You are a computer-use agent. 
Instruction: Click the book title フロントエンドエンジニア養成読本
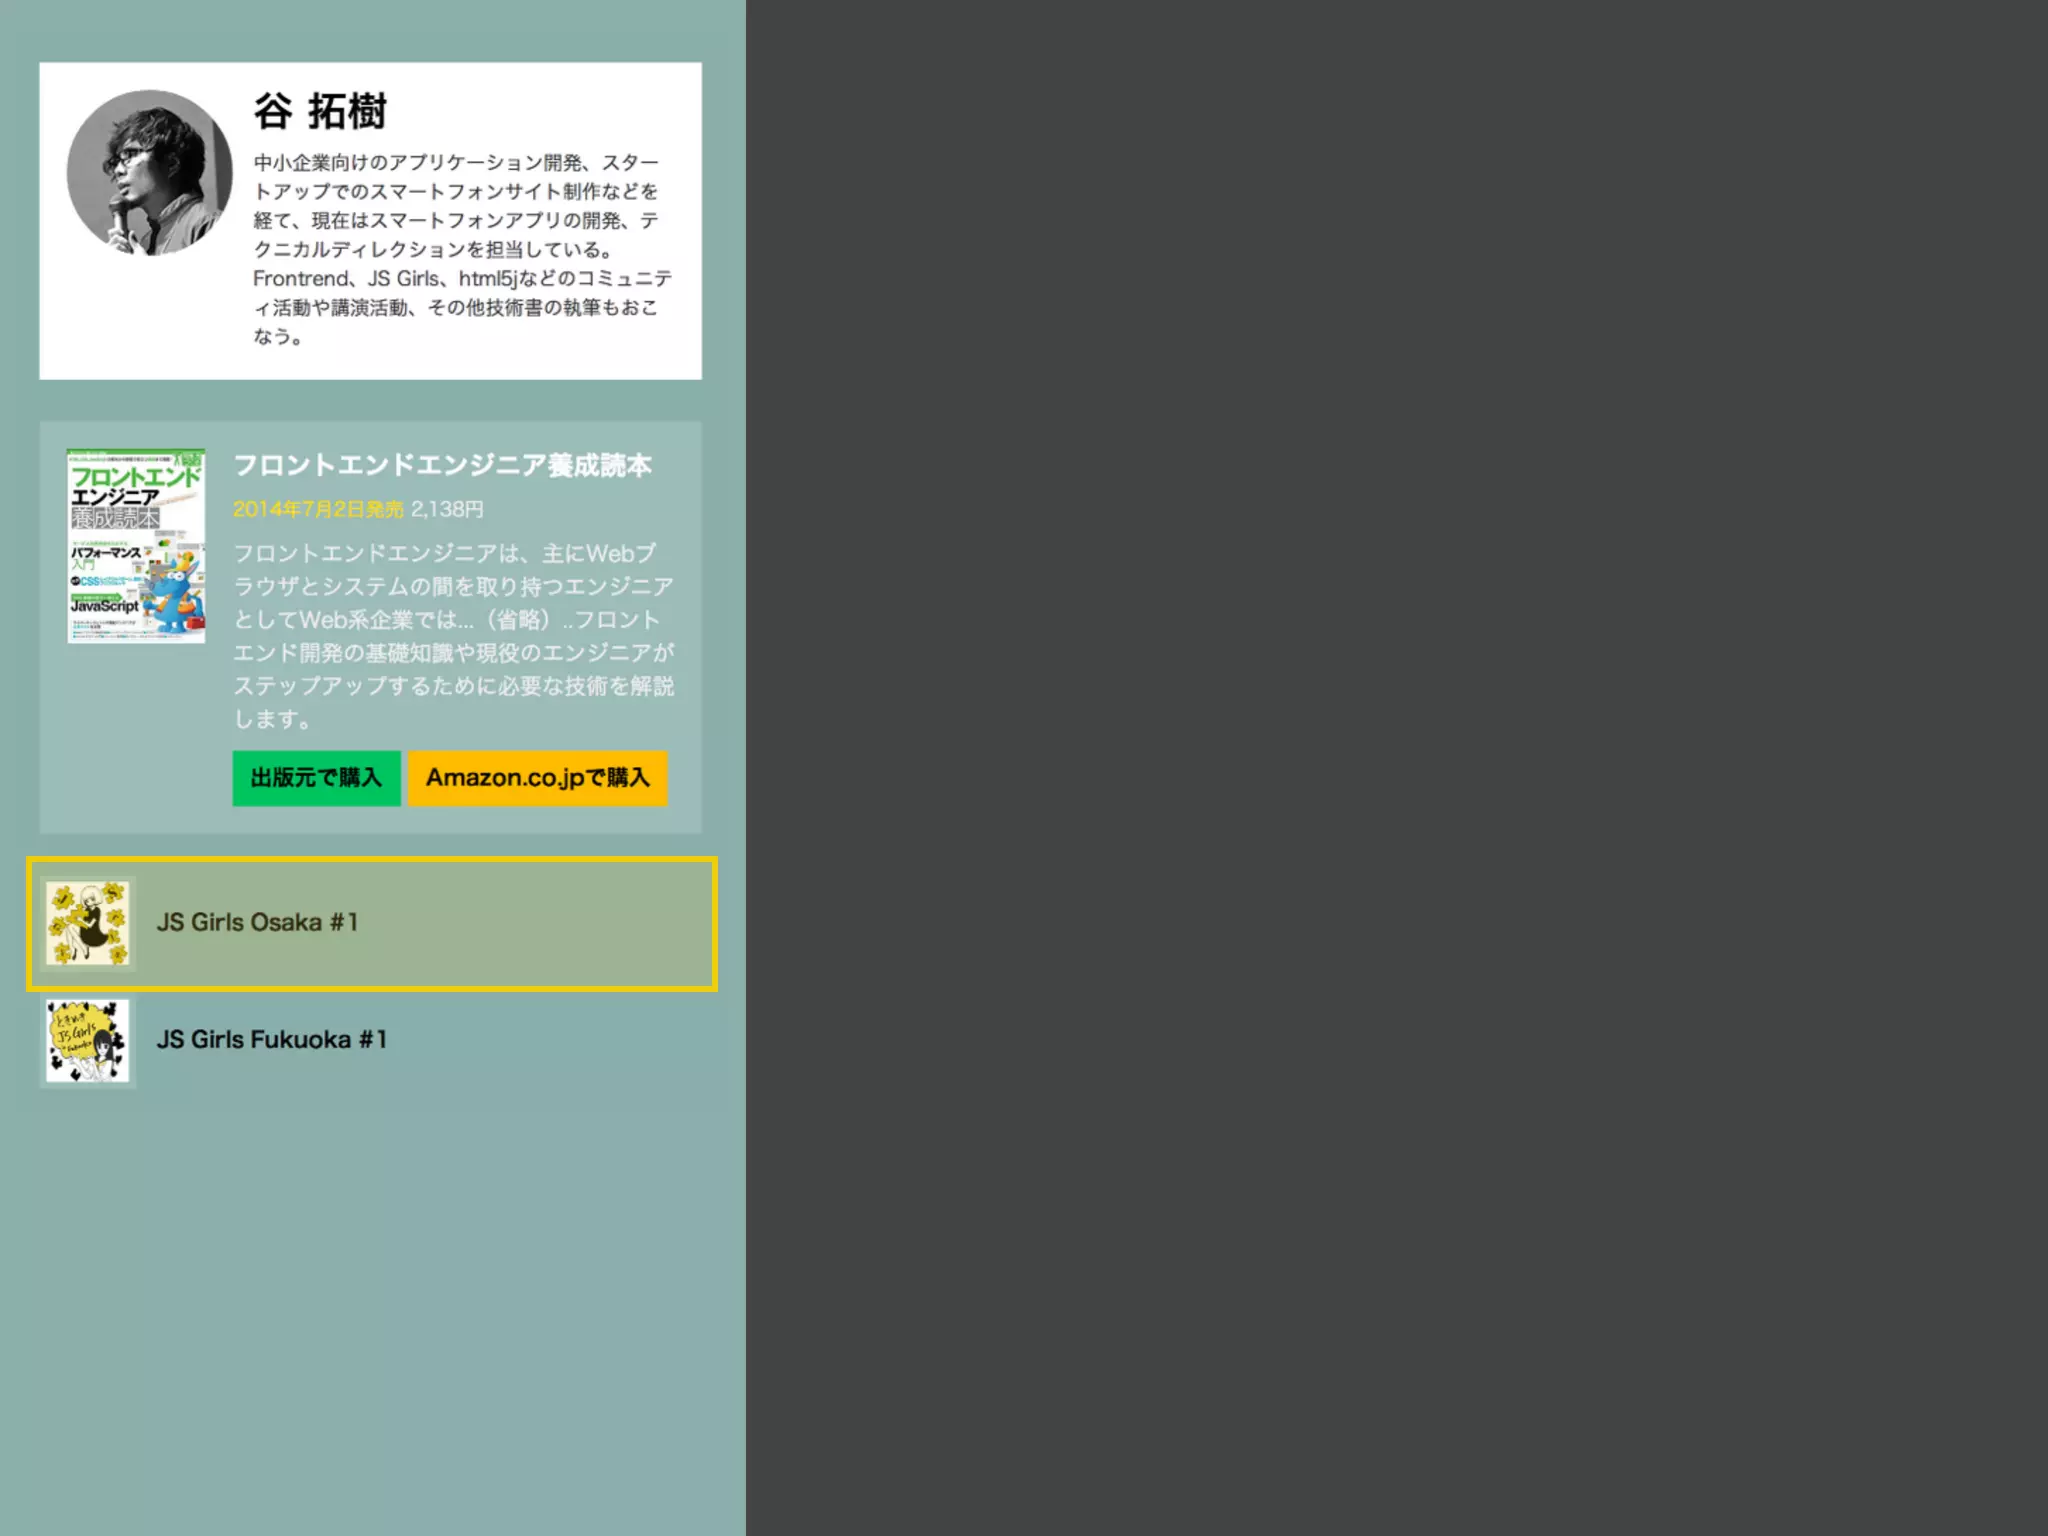[442, 466]
